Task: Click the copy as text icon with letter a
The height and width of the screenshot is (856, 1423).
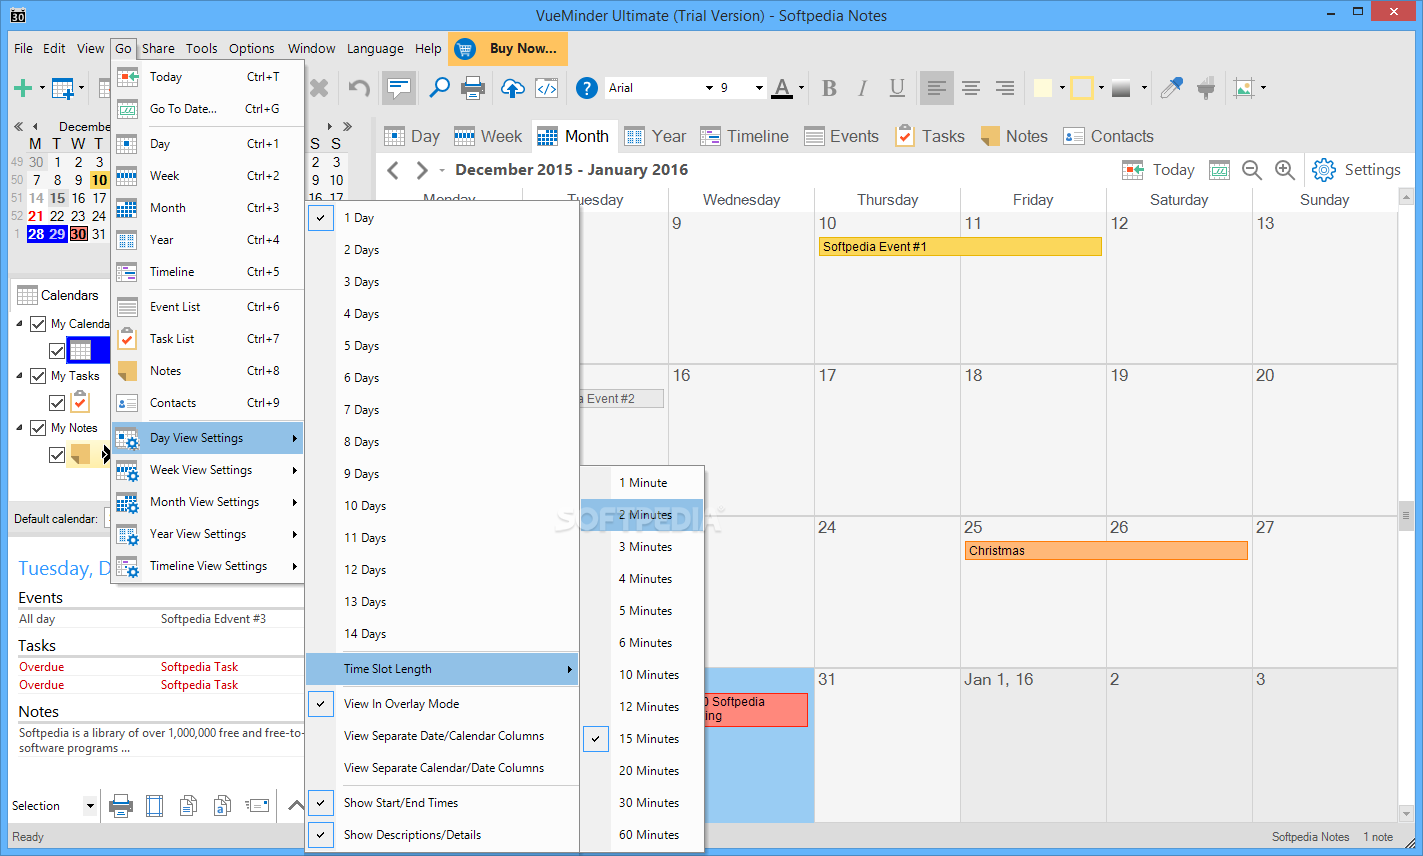Action: [222, 805]
